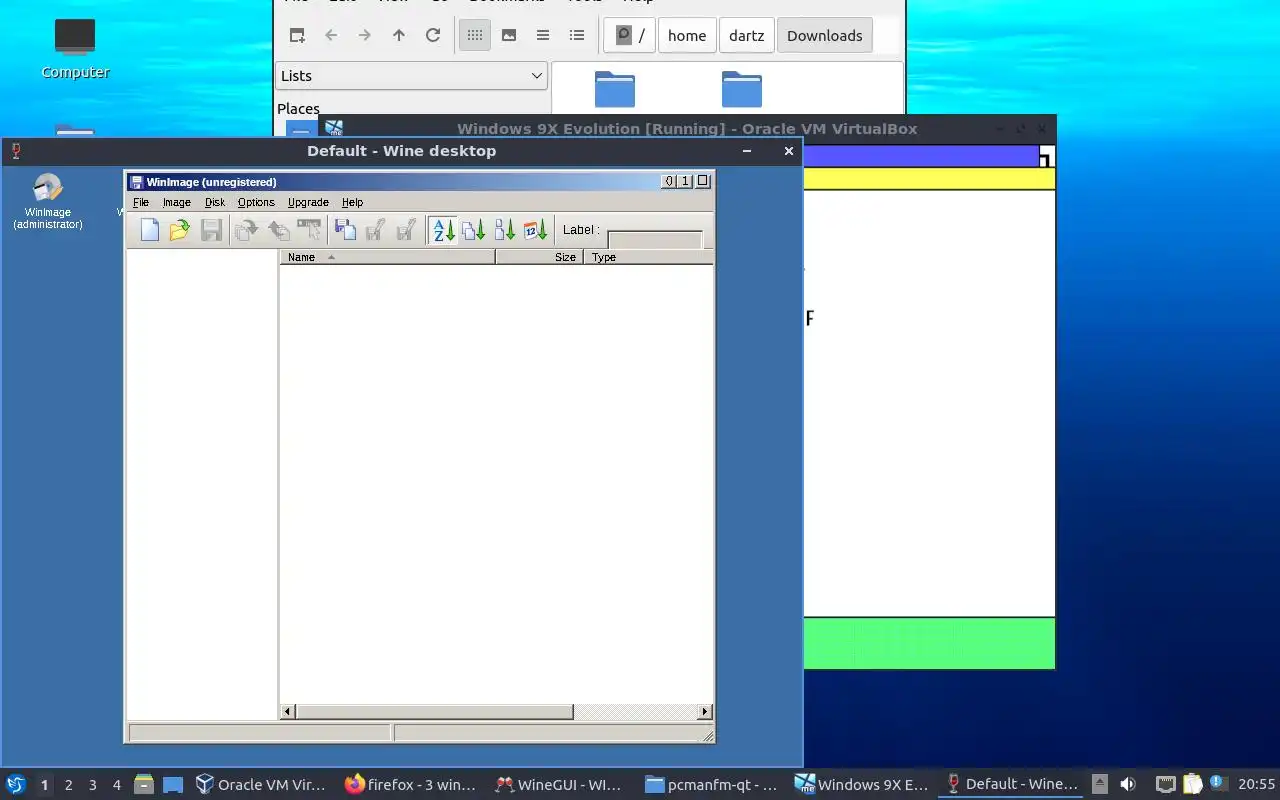Open the Lists side pane dropdown
The image size is (1280, 800).
[411, 76]
